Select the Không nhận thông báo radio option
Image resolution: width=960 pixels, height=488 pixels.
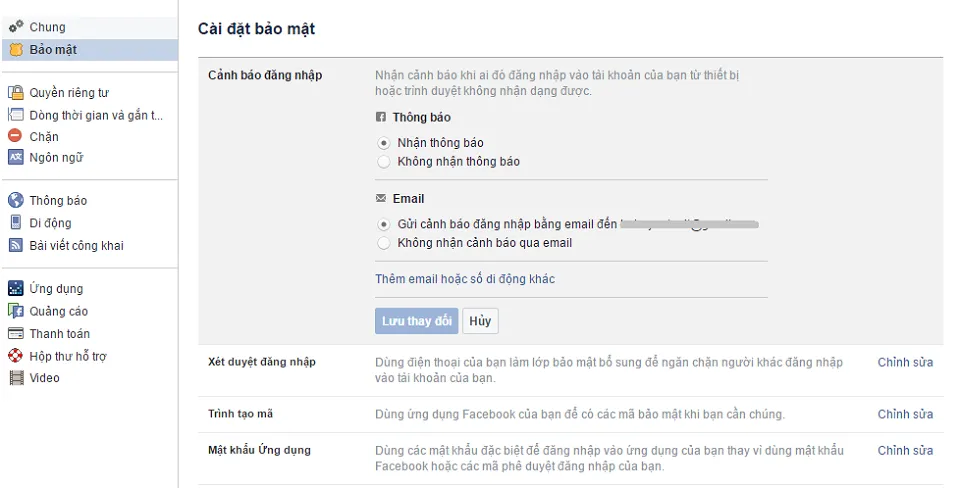pyautogui.click(x=383, y=162)
